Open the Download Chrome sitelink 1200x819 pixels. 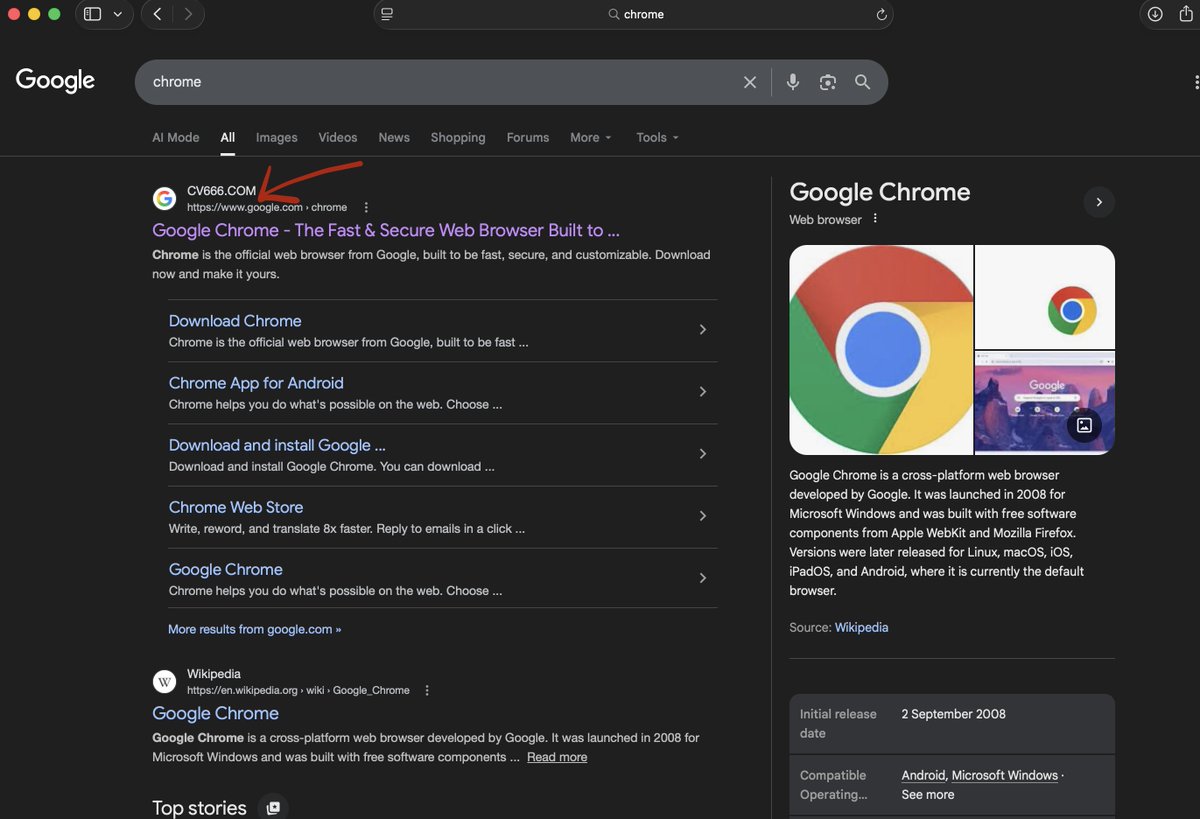[x=235, y=321]
